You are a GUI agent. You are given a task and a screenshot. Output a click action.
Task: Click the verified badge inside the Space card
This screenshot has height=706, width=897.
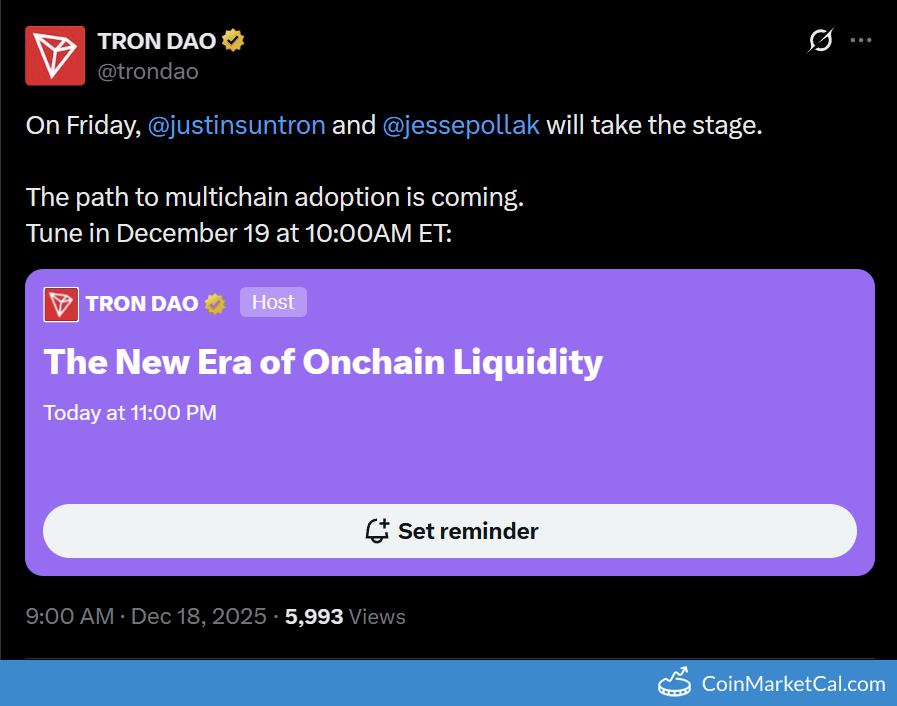click(x=215, y=304)
